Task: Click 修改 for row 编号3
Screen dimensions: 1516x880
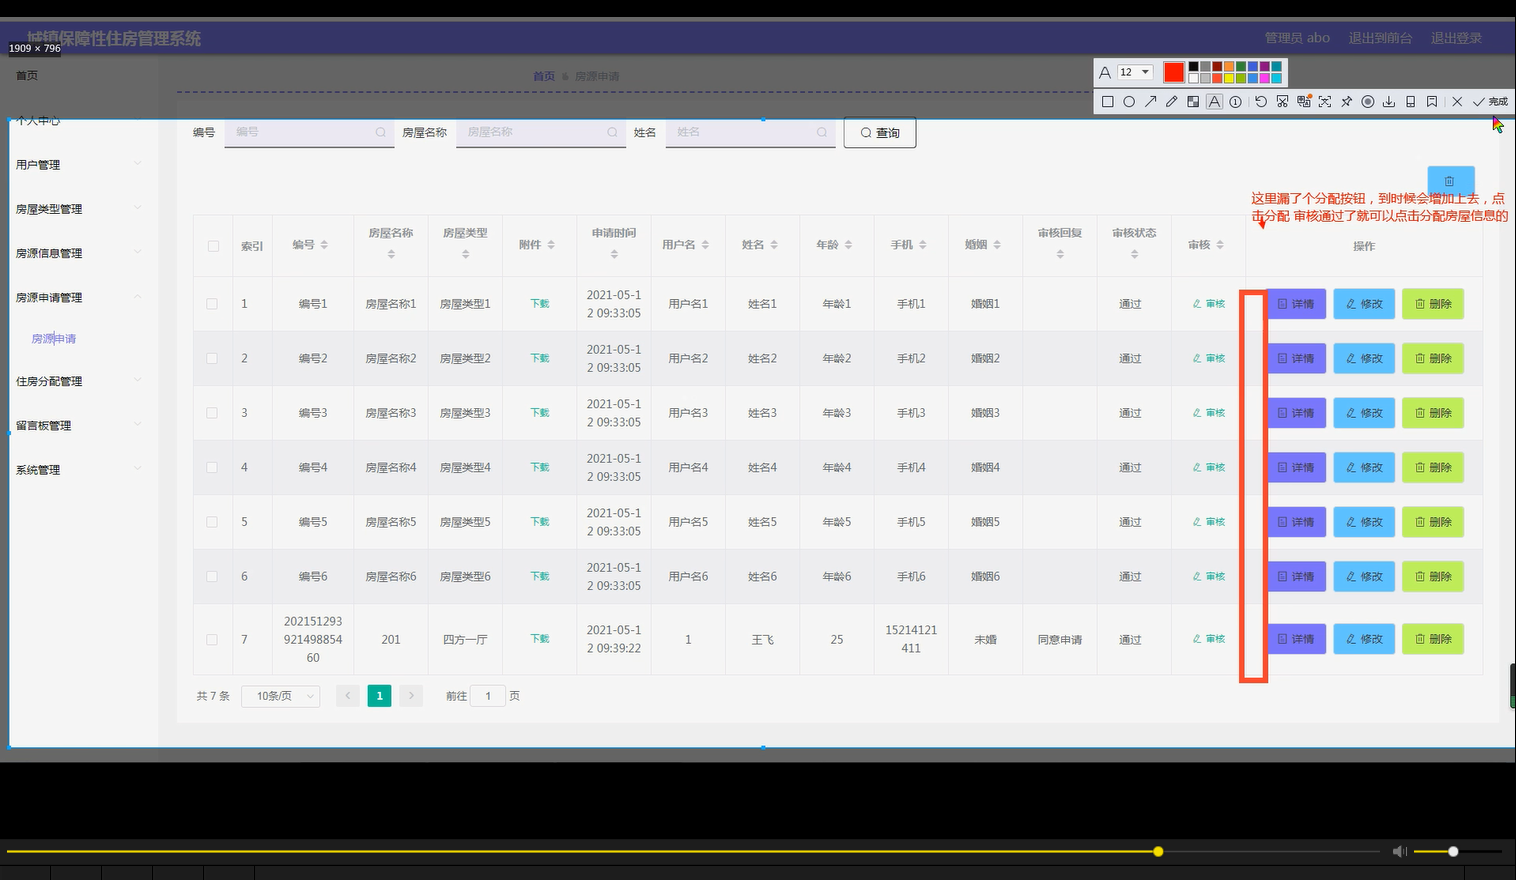Action: coord(1364,413)
